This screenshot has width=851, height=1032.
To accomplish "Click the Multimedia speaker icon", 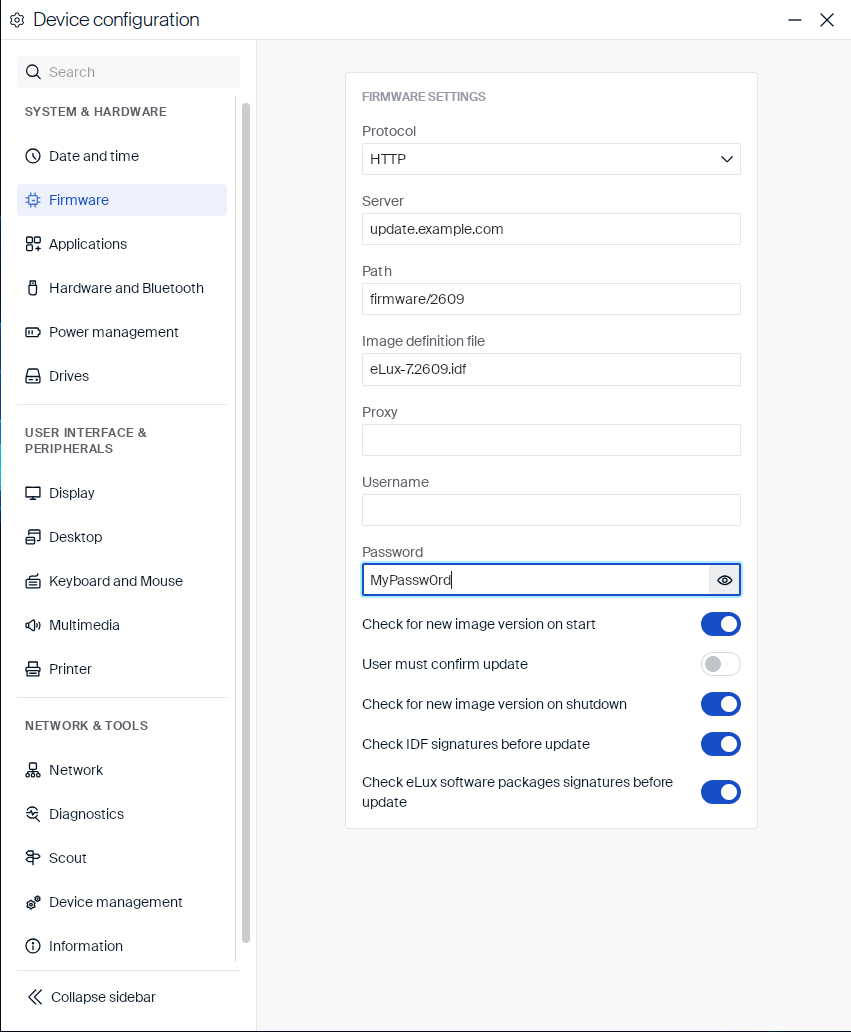I will (33, 625).
